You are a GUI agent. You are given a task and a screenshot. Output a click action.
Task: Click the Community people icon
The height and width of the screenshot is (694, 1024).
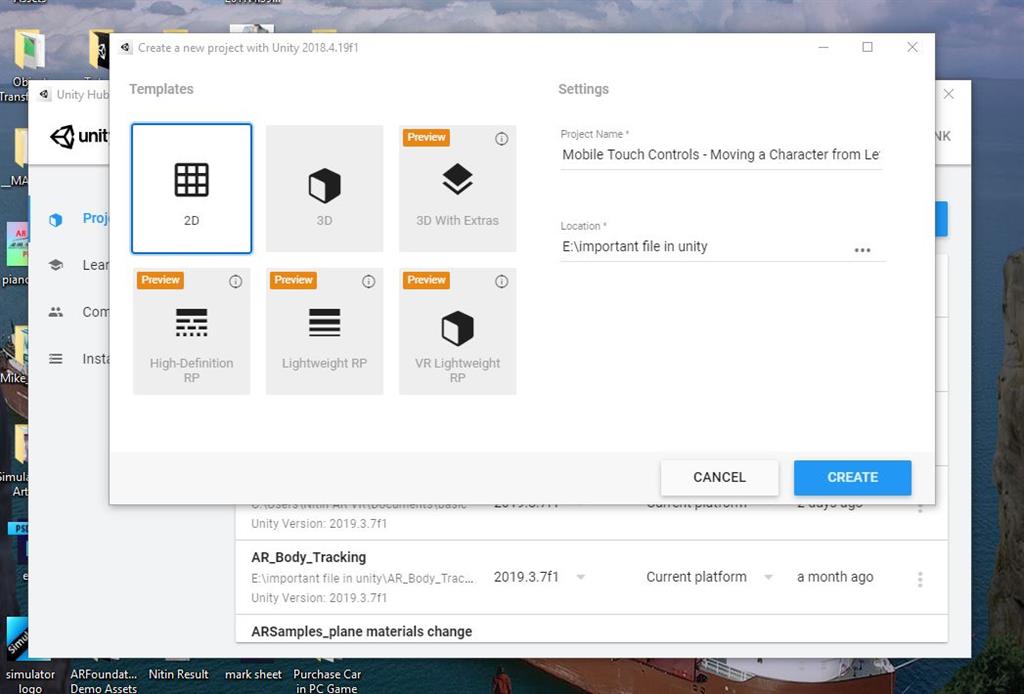click(x=57, y=312)
